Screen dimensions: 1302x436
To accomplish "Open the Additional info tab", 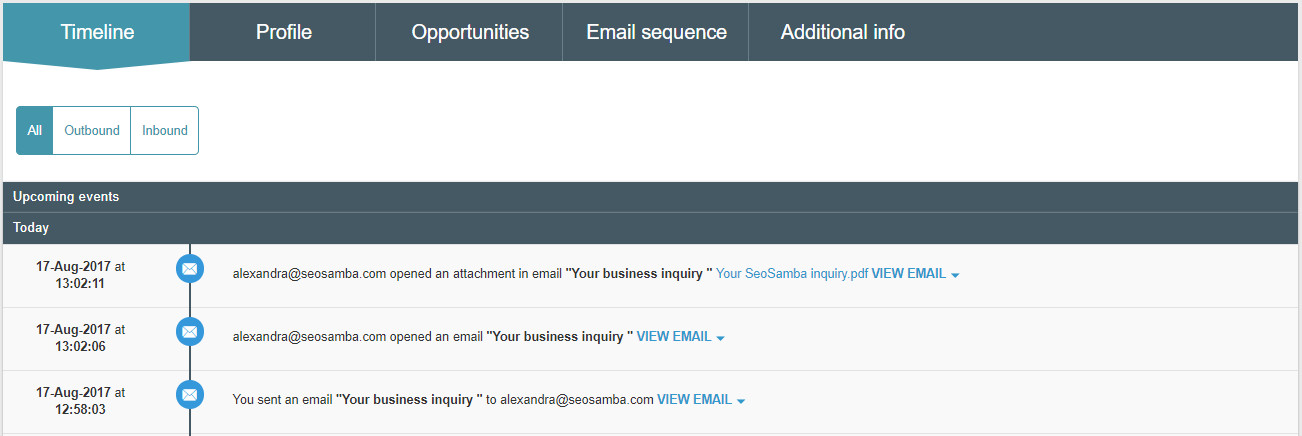I will pos(842,32).
